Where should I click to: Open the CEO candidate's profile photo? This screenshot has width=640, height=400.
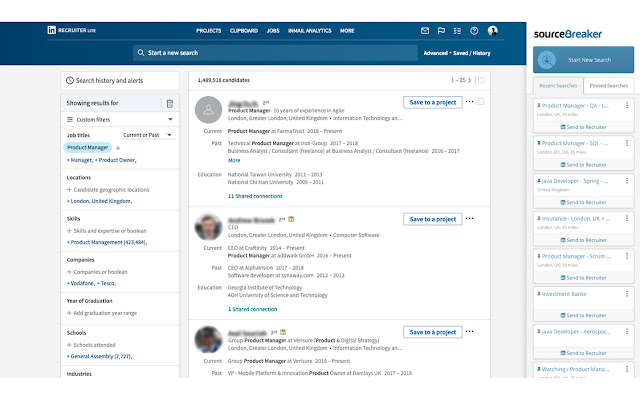209,227
